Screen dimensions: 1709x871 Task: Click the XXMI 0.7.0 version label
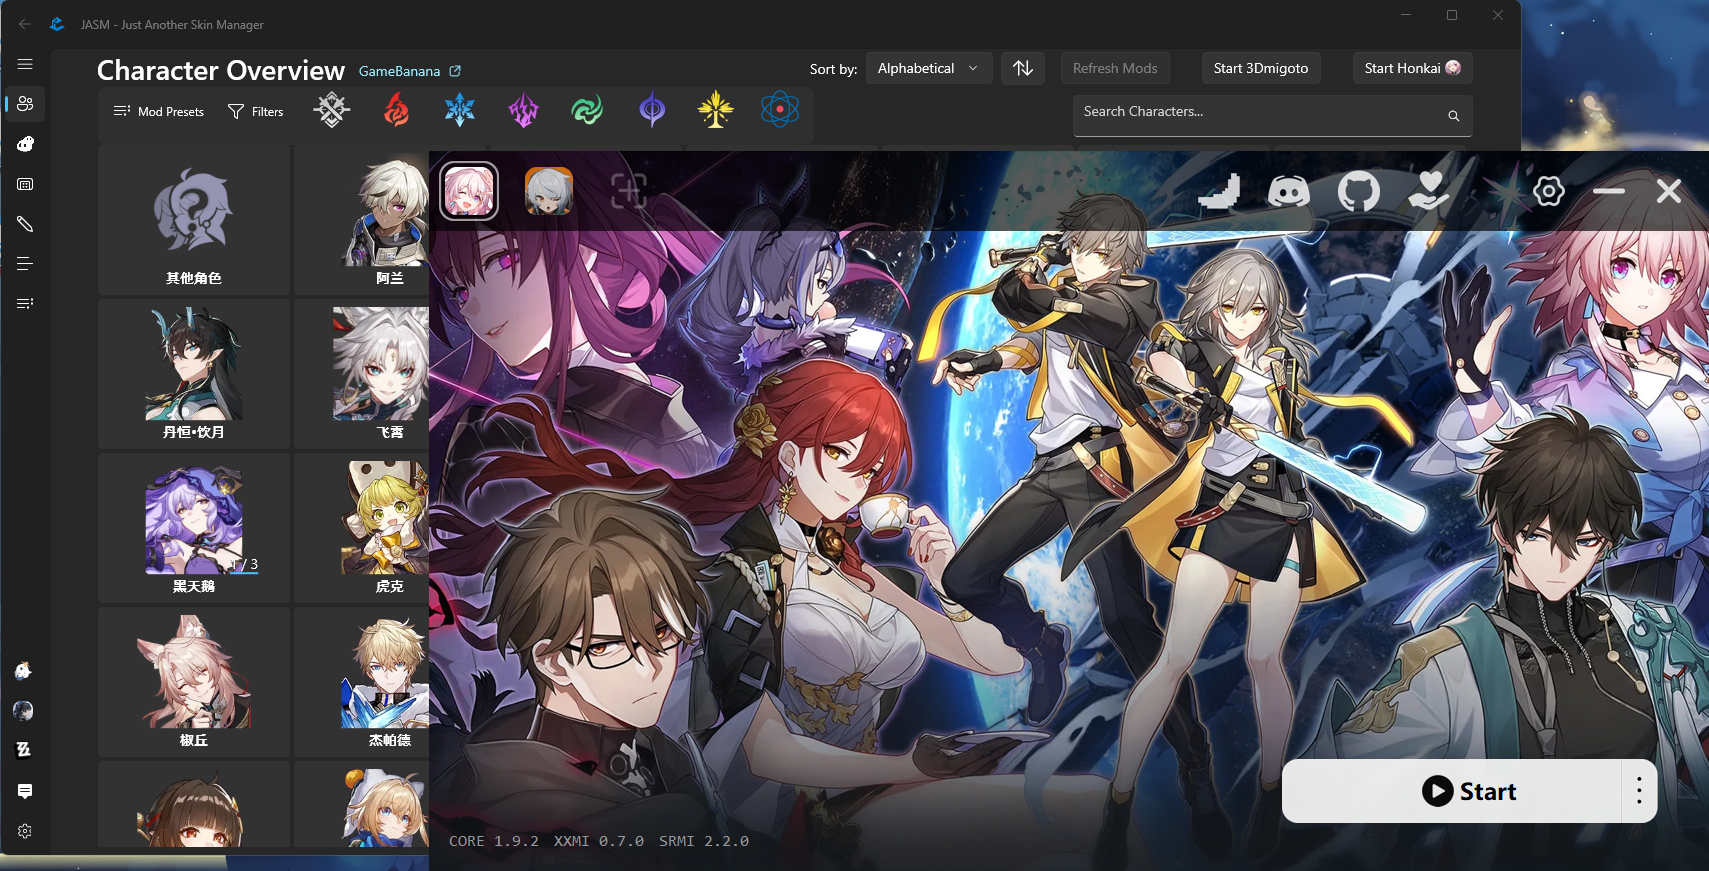(x=599, y=841)
